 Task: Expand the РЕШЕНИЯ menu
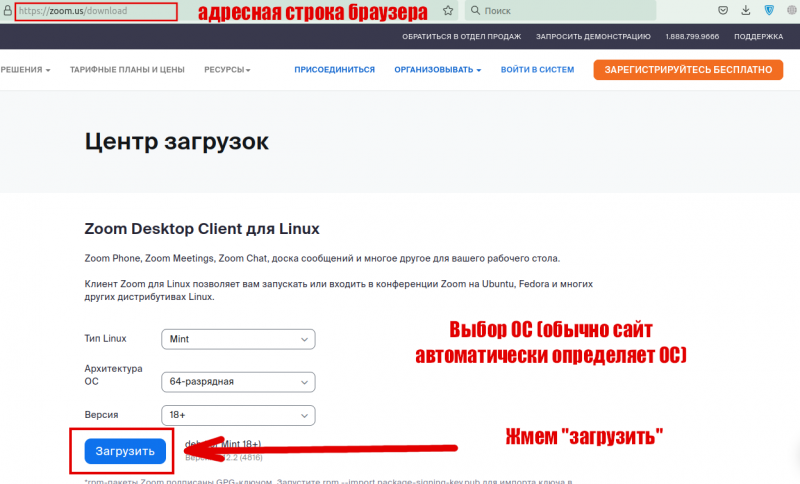pos(26,70)
